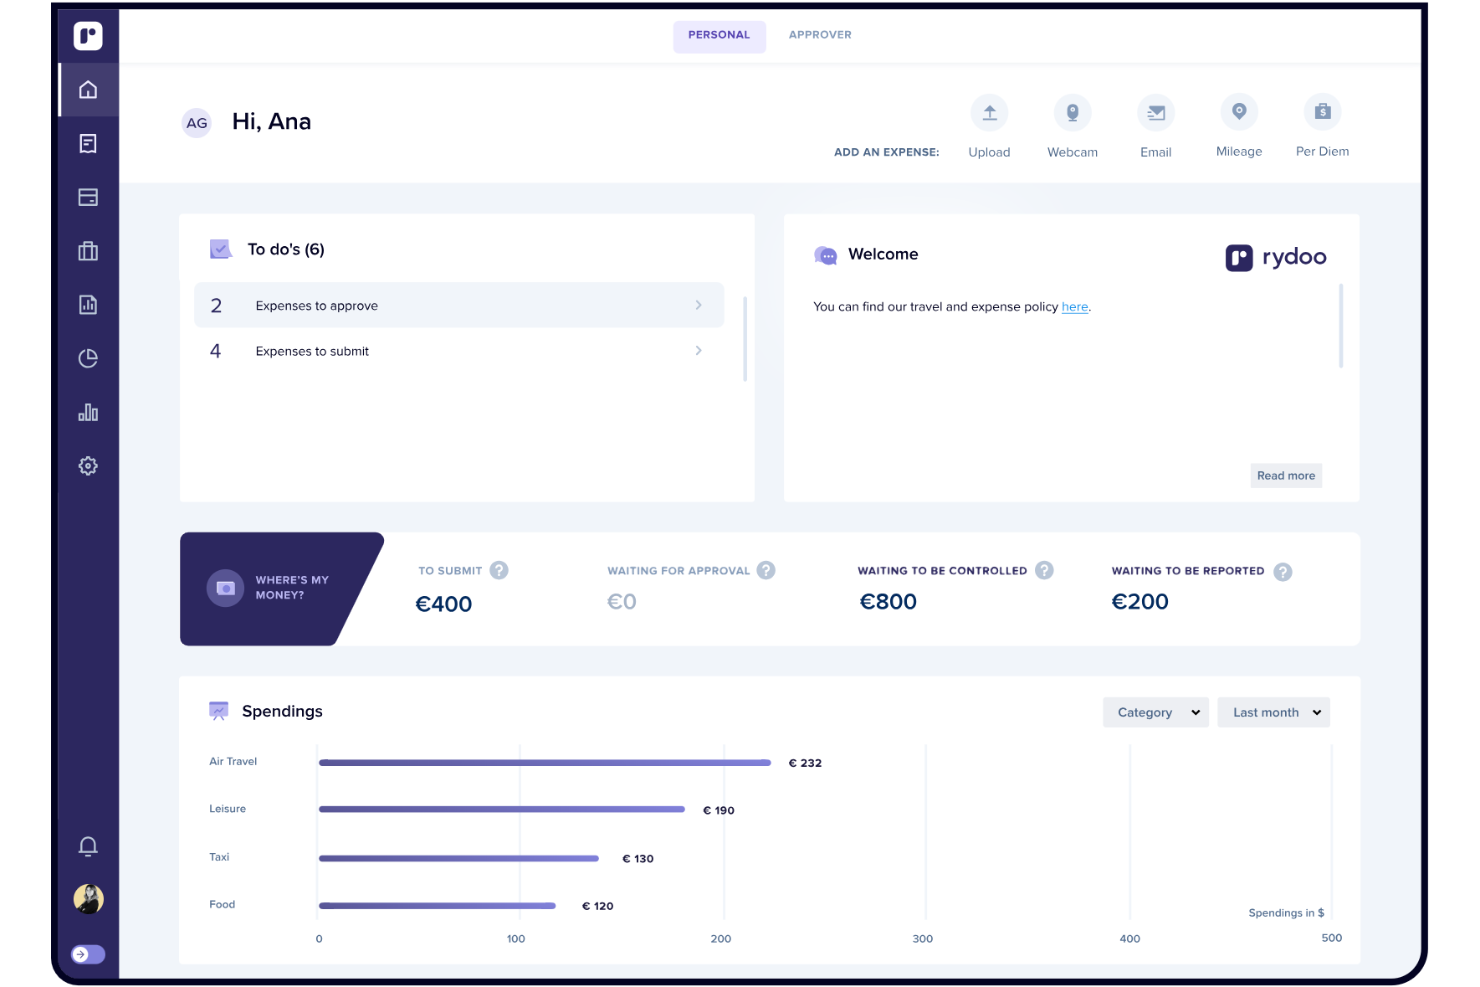The image size is (1480, 987).
Task: Add an expense via Webcam
Action: [x=1072, y=113]
